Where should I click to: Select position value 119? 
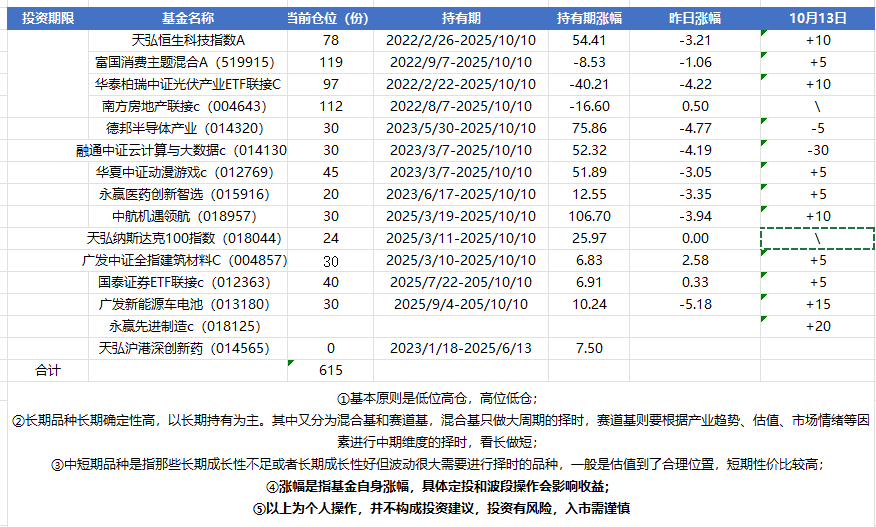pos(330,63)
